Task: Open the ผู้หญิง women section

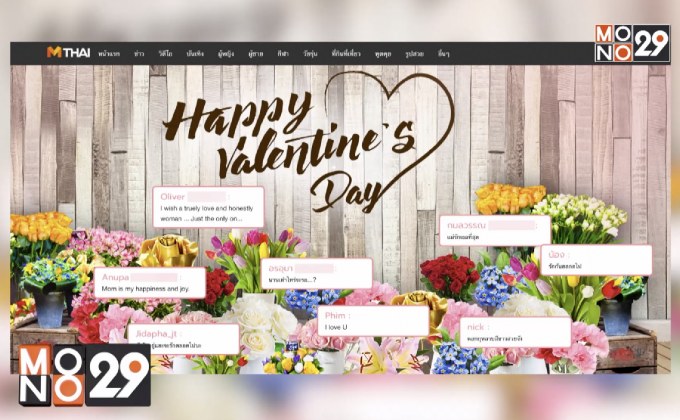Action: (x=226, y=54)
